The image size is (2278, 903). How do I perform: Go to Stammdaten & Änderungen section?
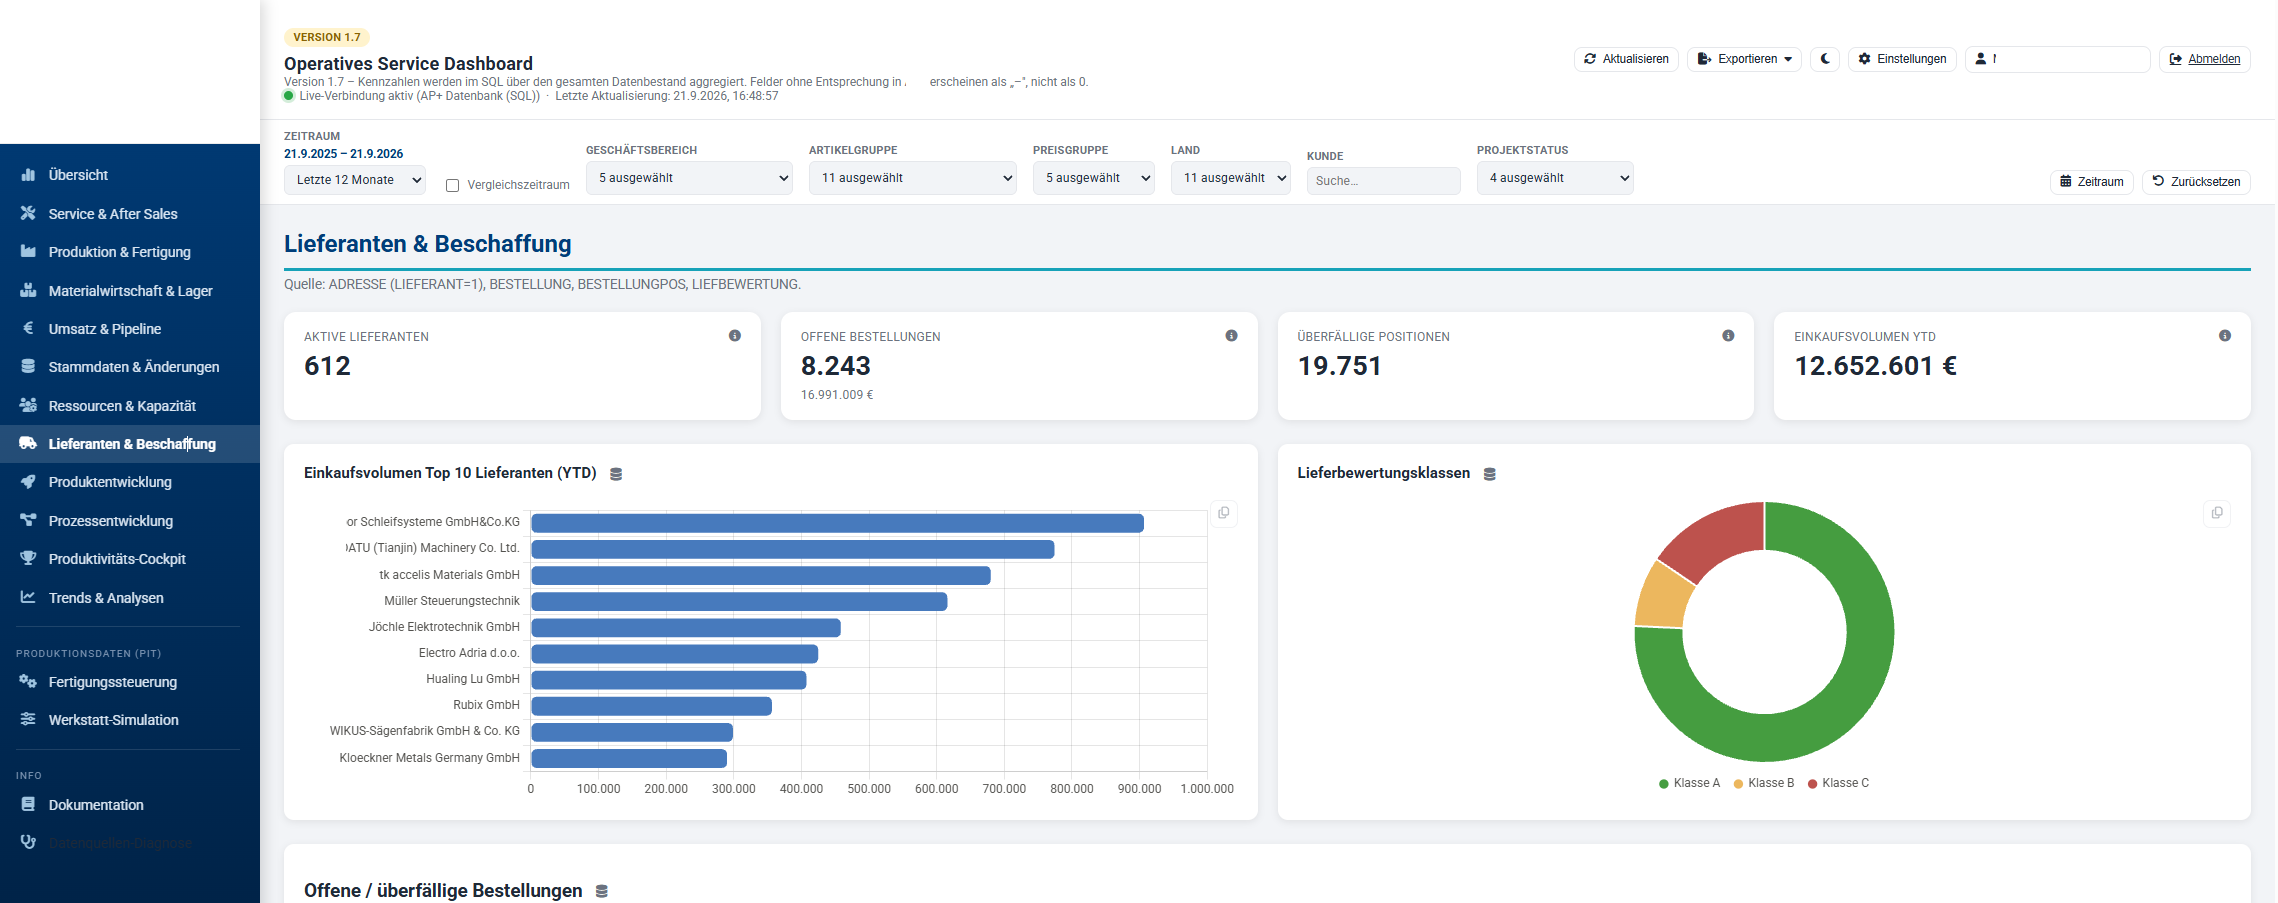click(x=130, y=367)
